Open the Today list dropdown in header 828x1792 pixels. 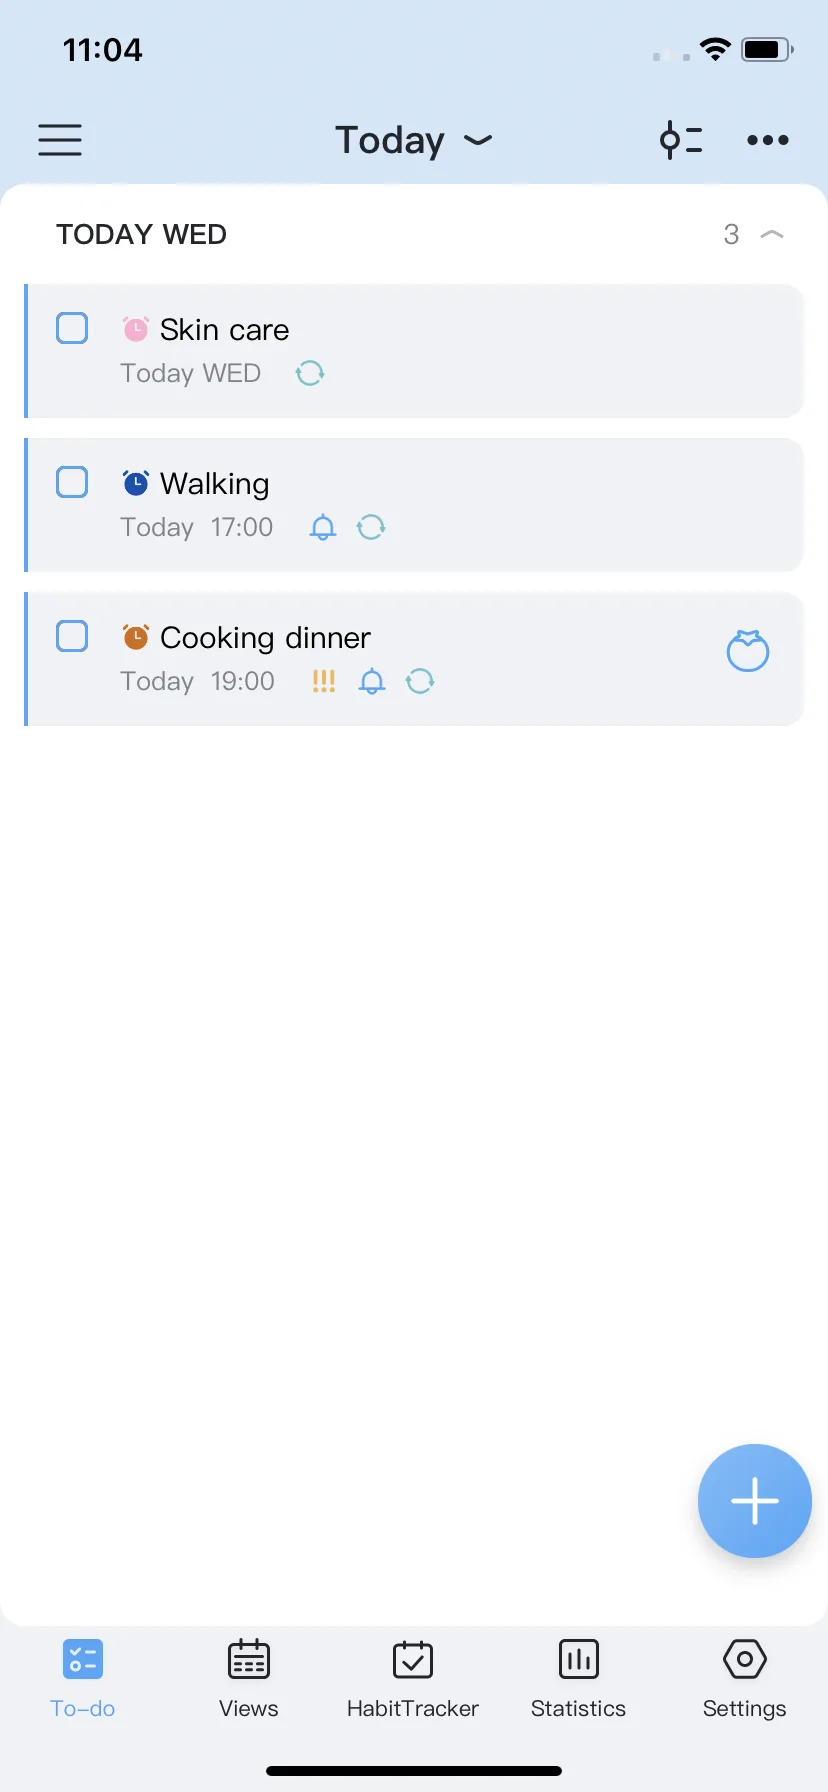tap(414, 140)
